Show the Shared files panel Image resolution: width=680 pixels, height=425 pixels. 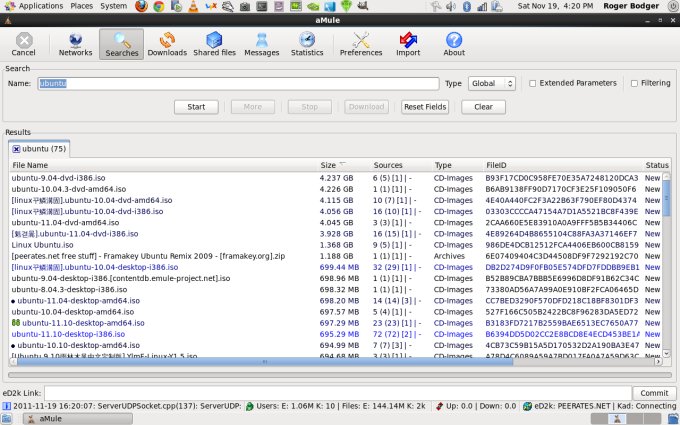(x=213, y=41)
